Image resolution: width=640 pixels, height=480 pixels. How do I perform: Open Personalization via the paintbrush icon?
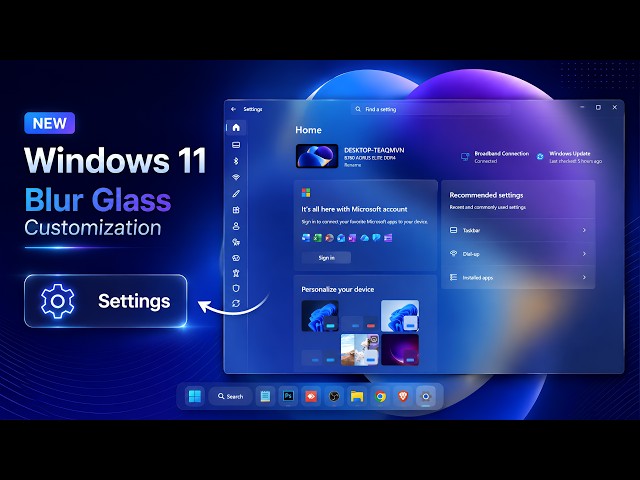coord(236,193)
